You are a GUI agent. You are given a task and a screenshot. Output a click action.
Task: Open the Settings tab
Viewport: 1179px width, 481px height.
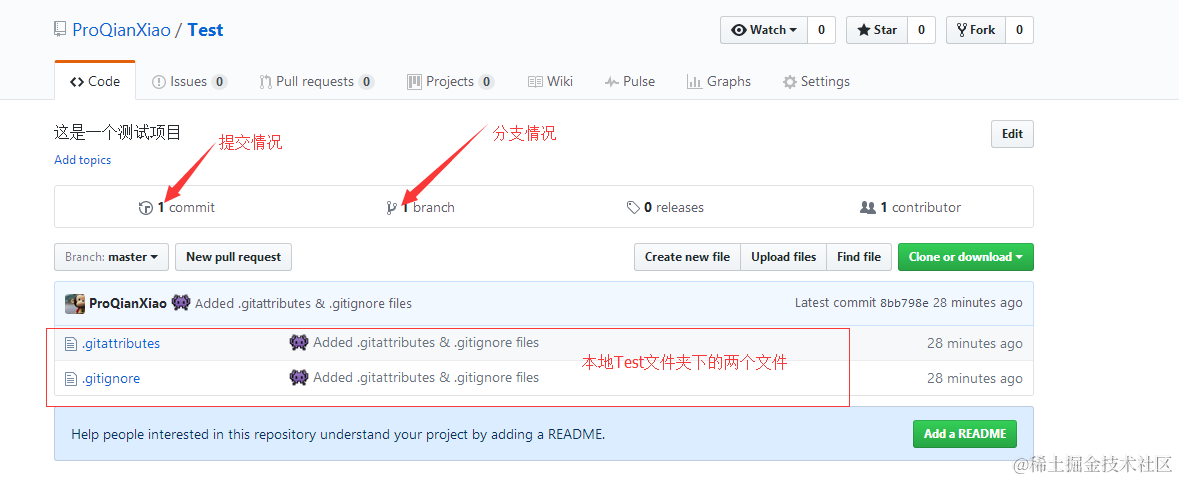(816, 82)
